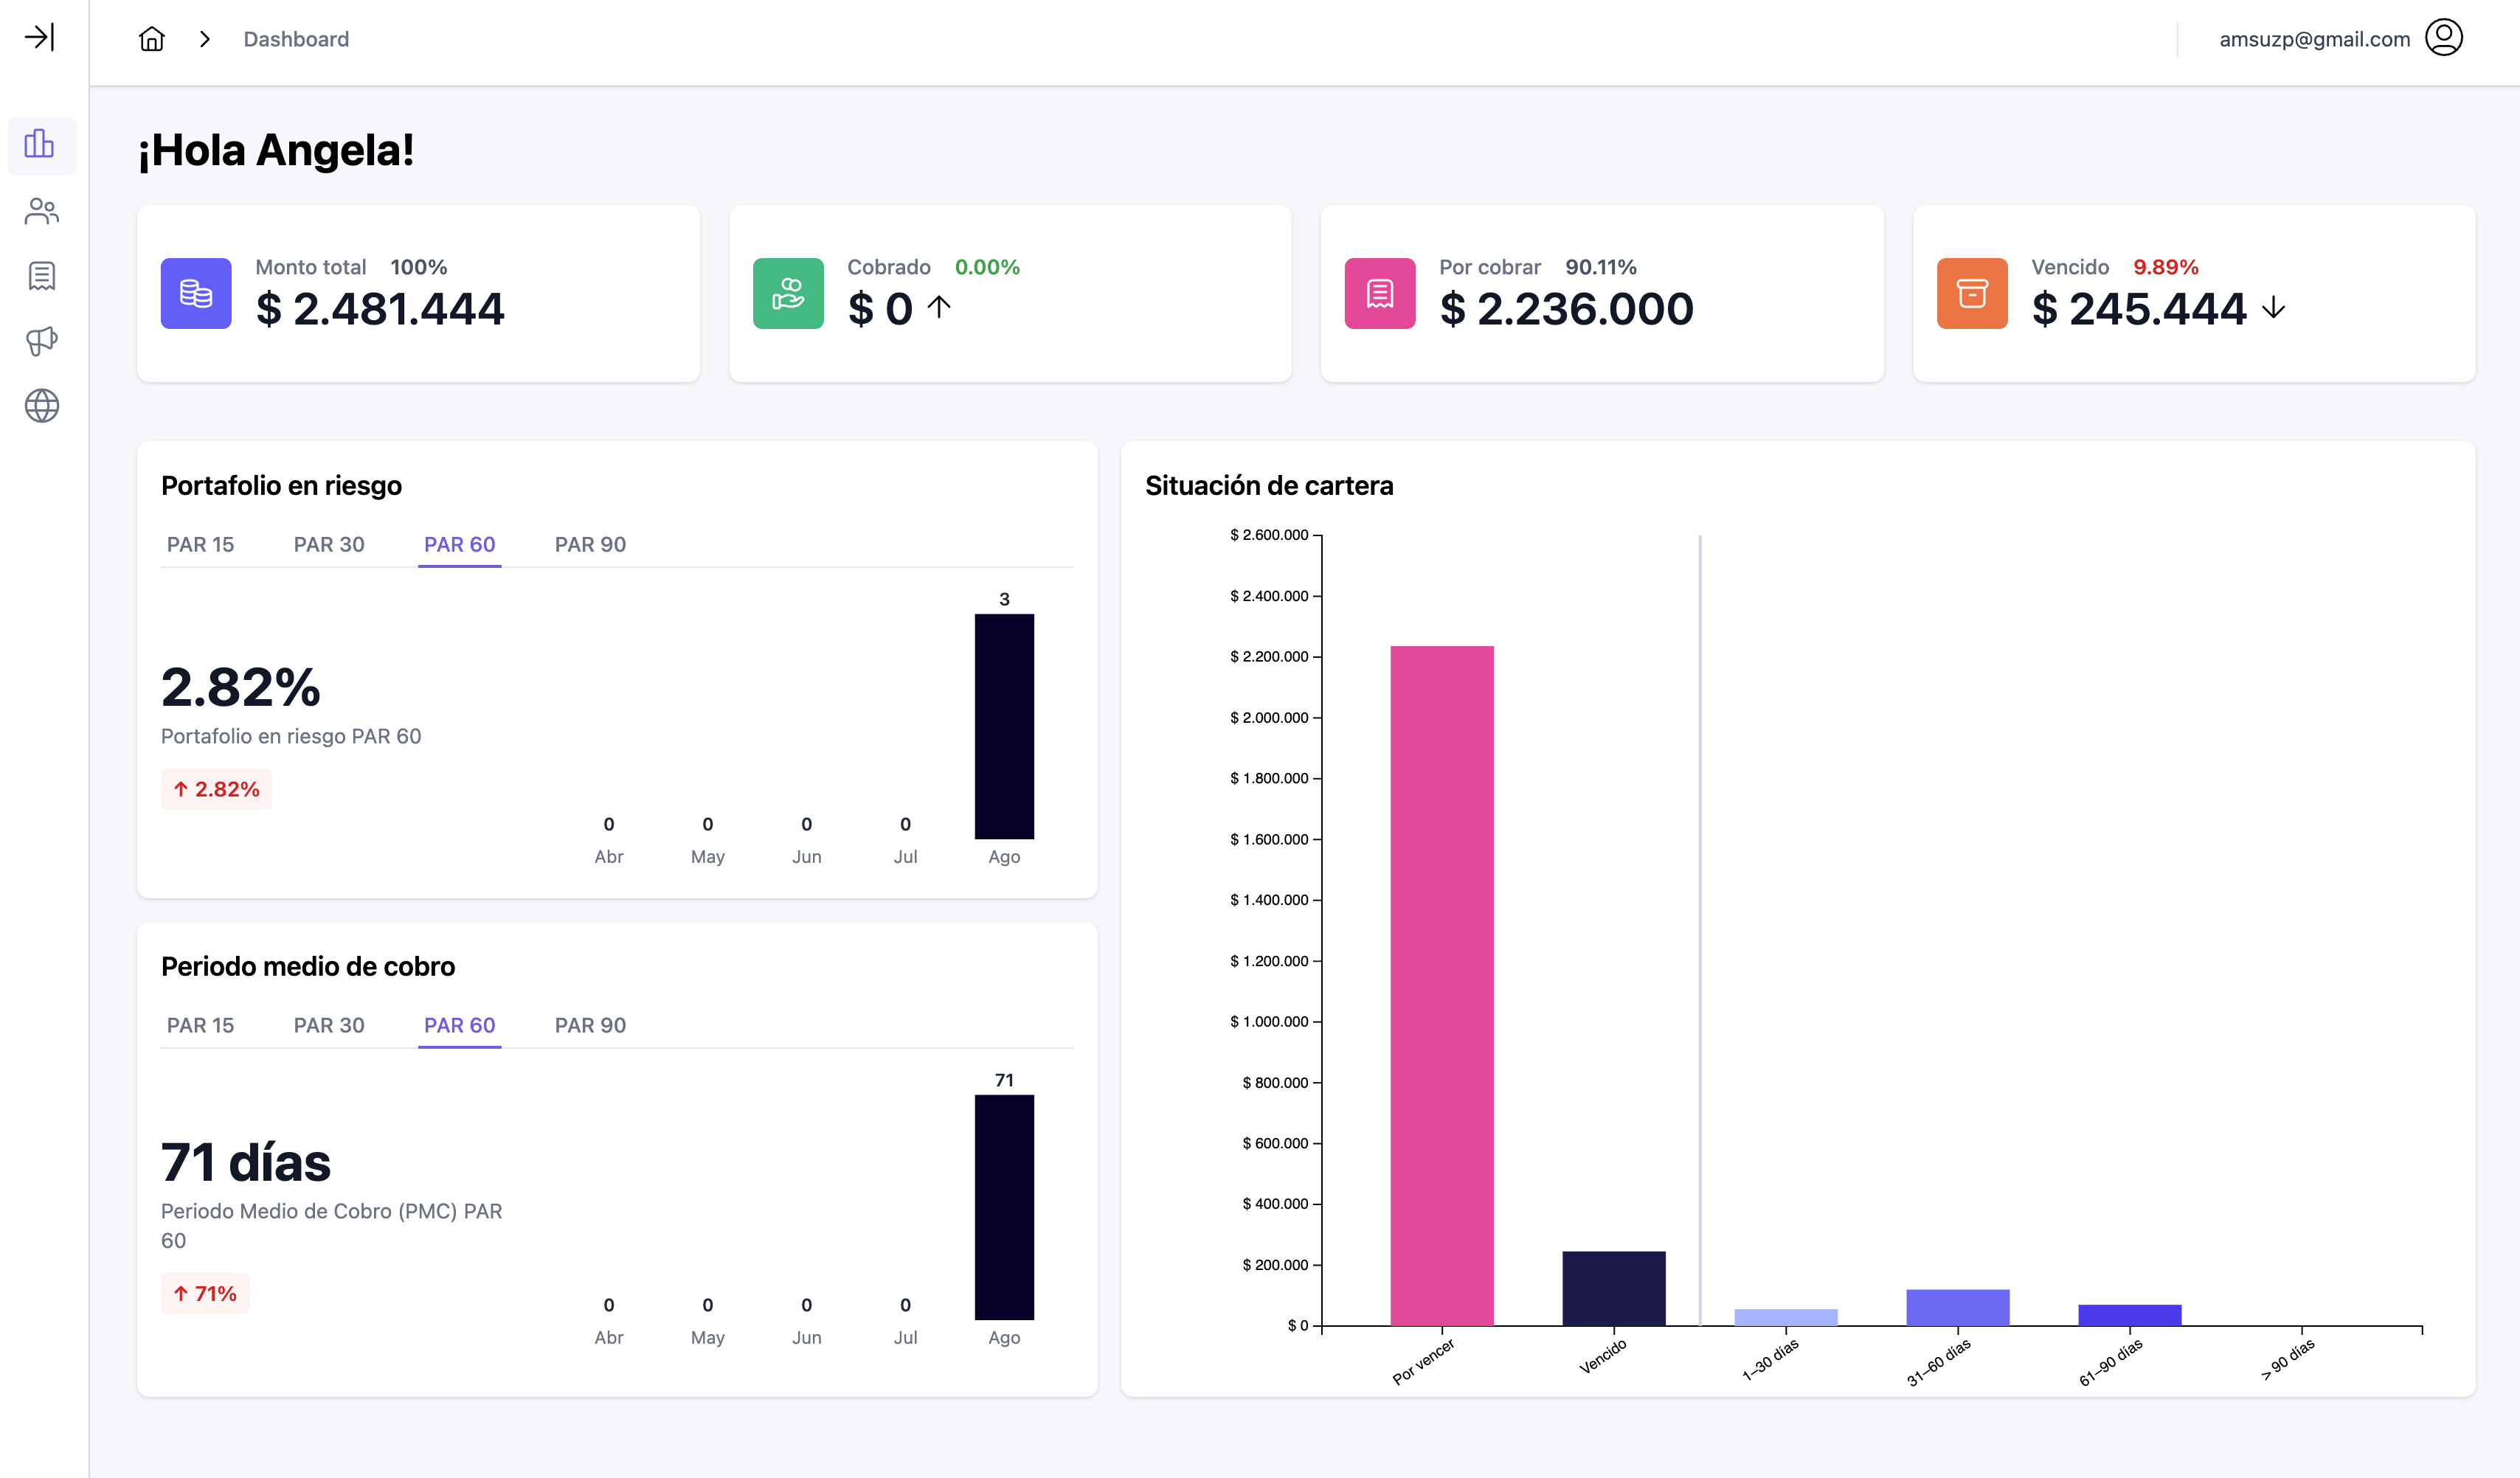Click the pink Por vencer bar
The image size is (2520, 1478).
coord(1441,985)
